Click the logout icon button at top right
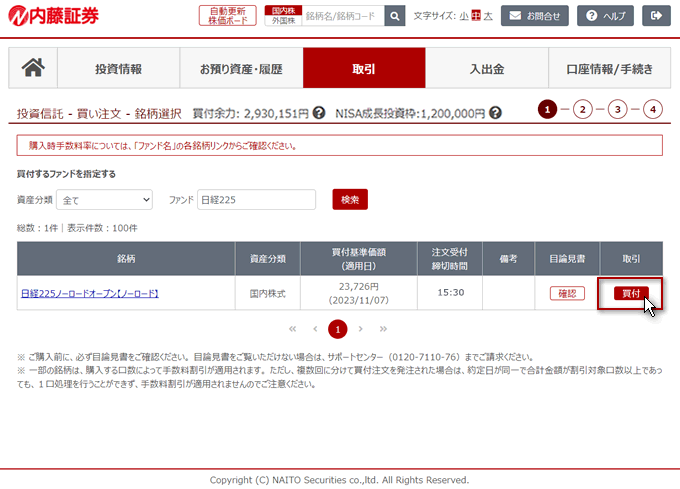 click(x=656, y=16)
